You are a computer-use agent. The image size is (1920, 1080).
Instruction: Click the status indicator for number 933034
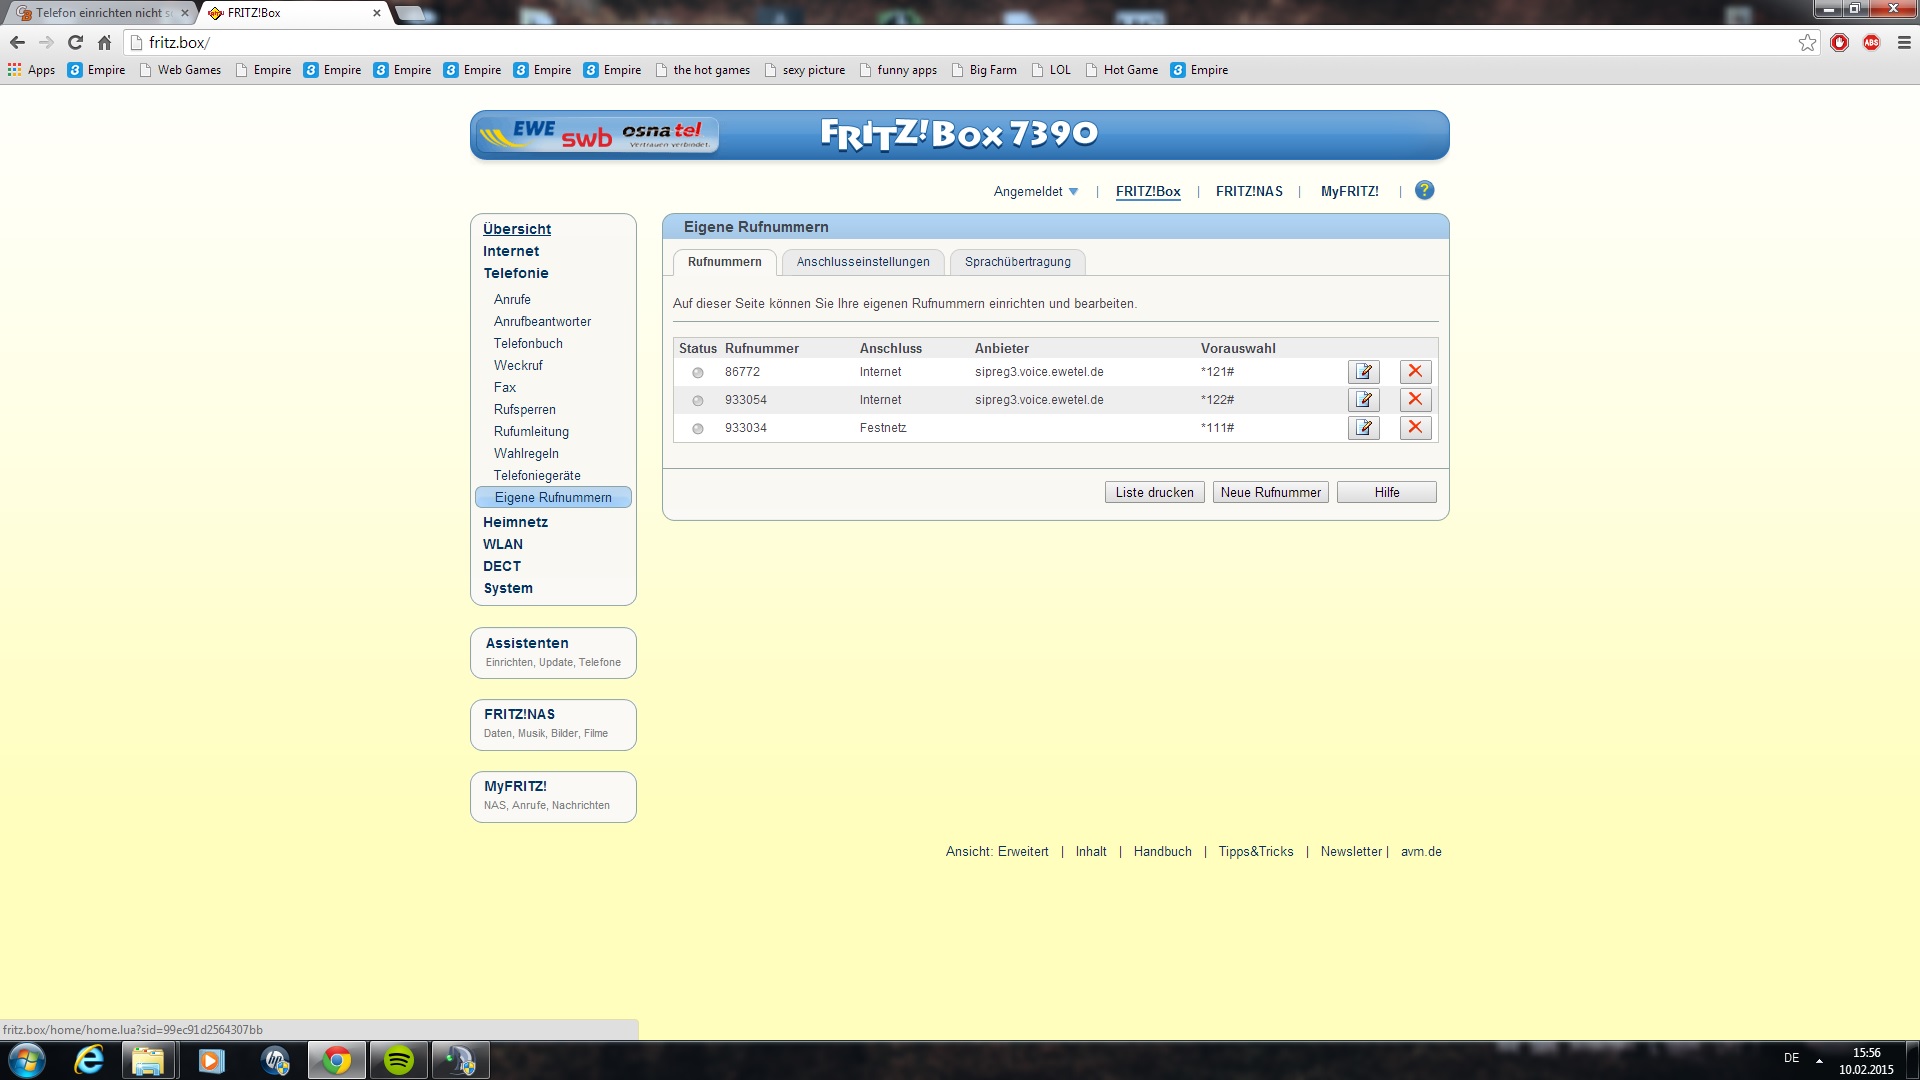pyautogui.click(x=698, y=429)
